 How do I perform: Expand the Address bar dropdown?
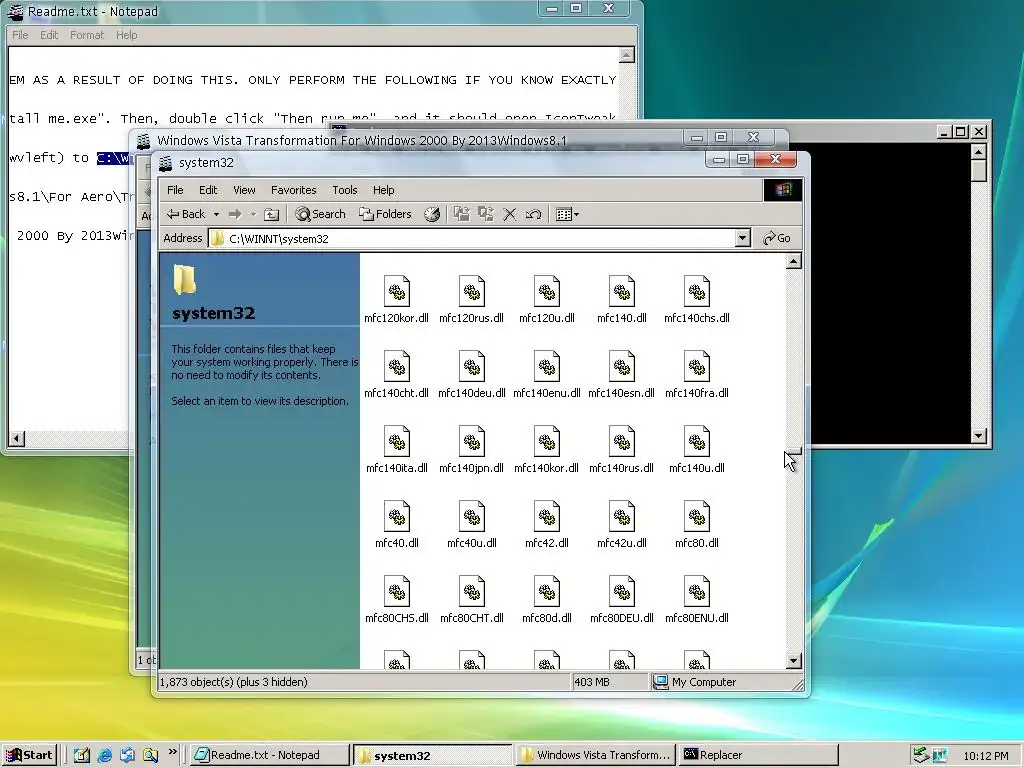tap(743, 238)
